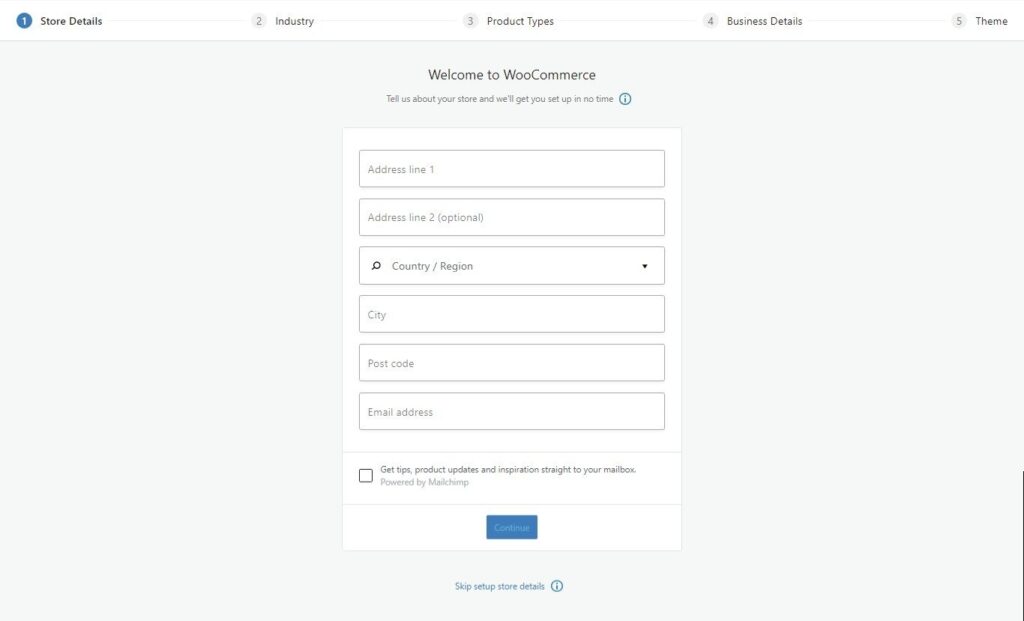Select the Theme step label

click(x=991, y=21)
